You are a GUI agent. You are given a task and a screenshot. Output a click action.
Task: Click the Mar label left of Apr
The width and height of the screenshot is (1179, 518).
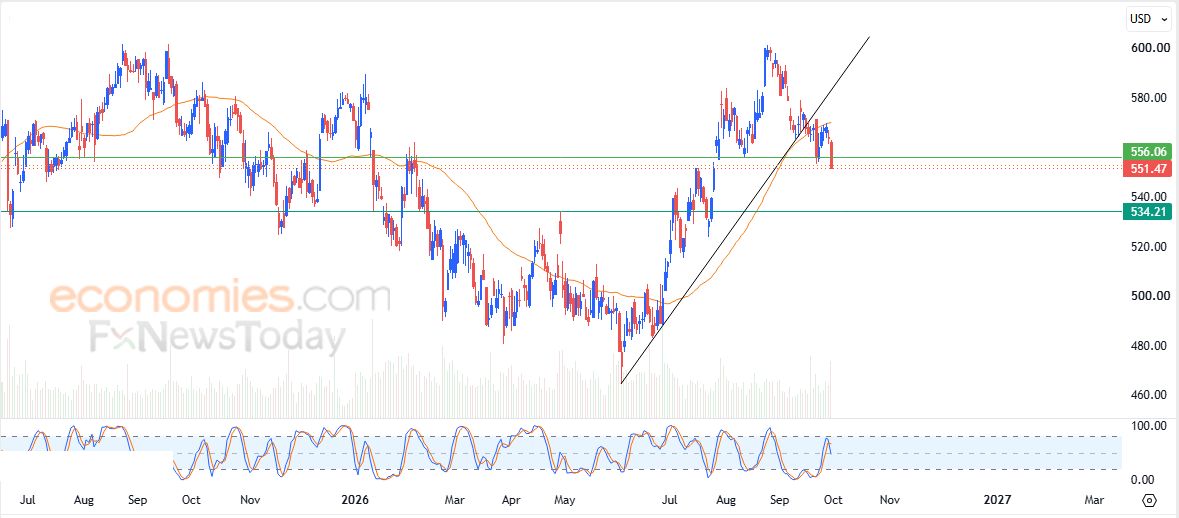tap(454, 499)
